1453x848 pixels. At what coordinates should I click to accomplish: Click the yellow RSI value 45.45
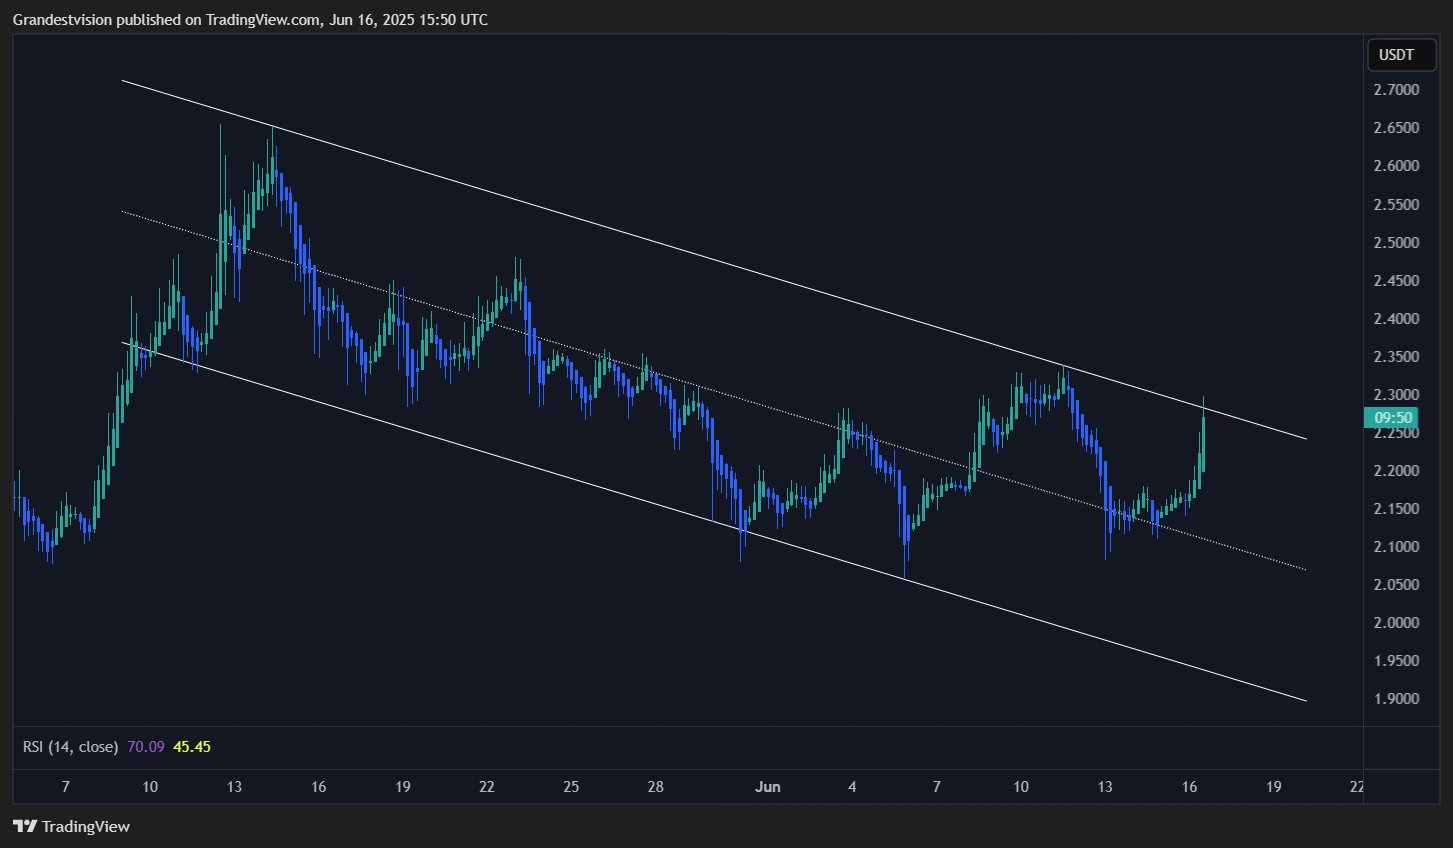[192, 747]
